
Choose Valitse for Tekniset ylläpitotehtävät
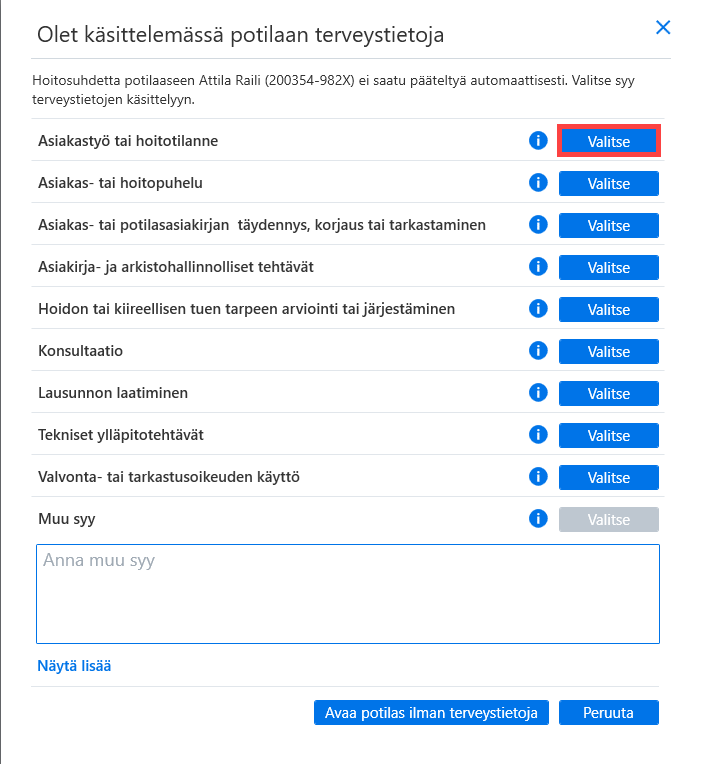tap(608, 435)
